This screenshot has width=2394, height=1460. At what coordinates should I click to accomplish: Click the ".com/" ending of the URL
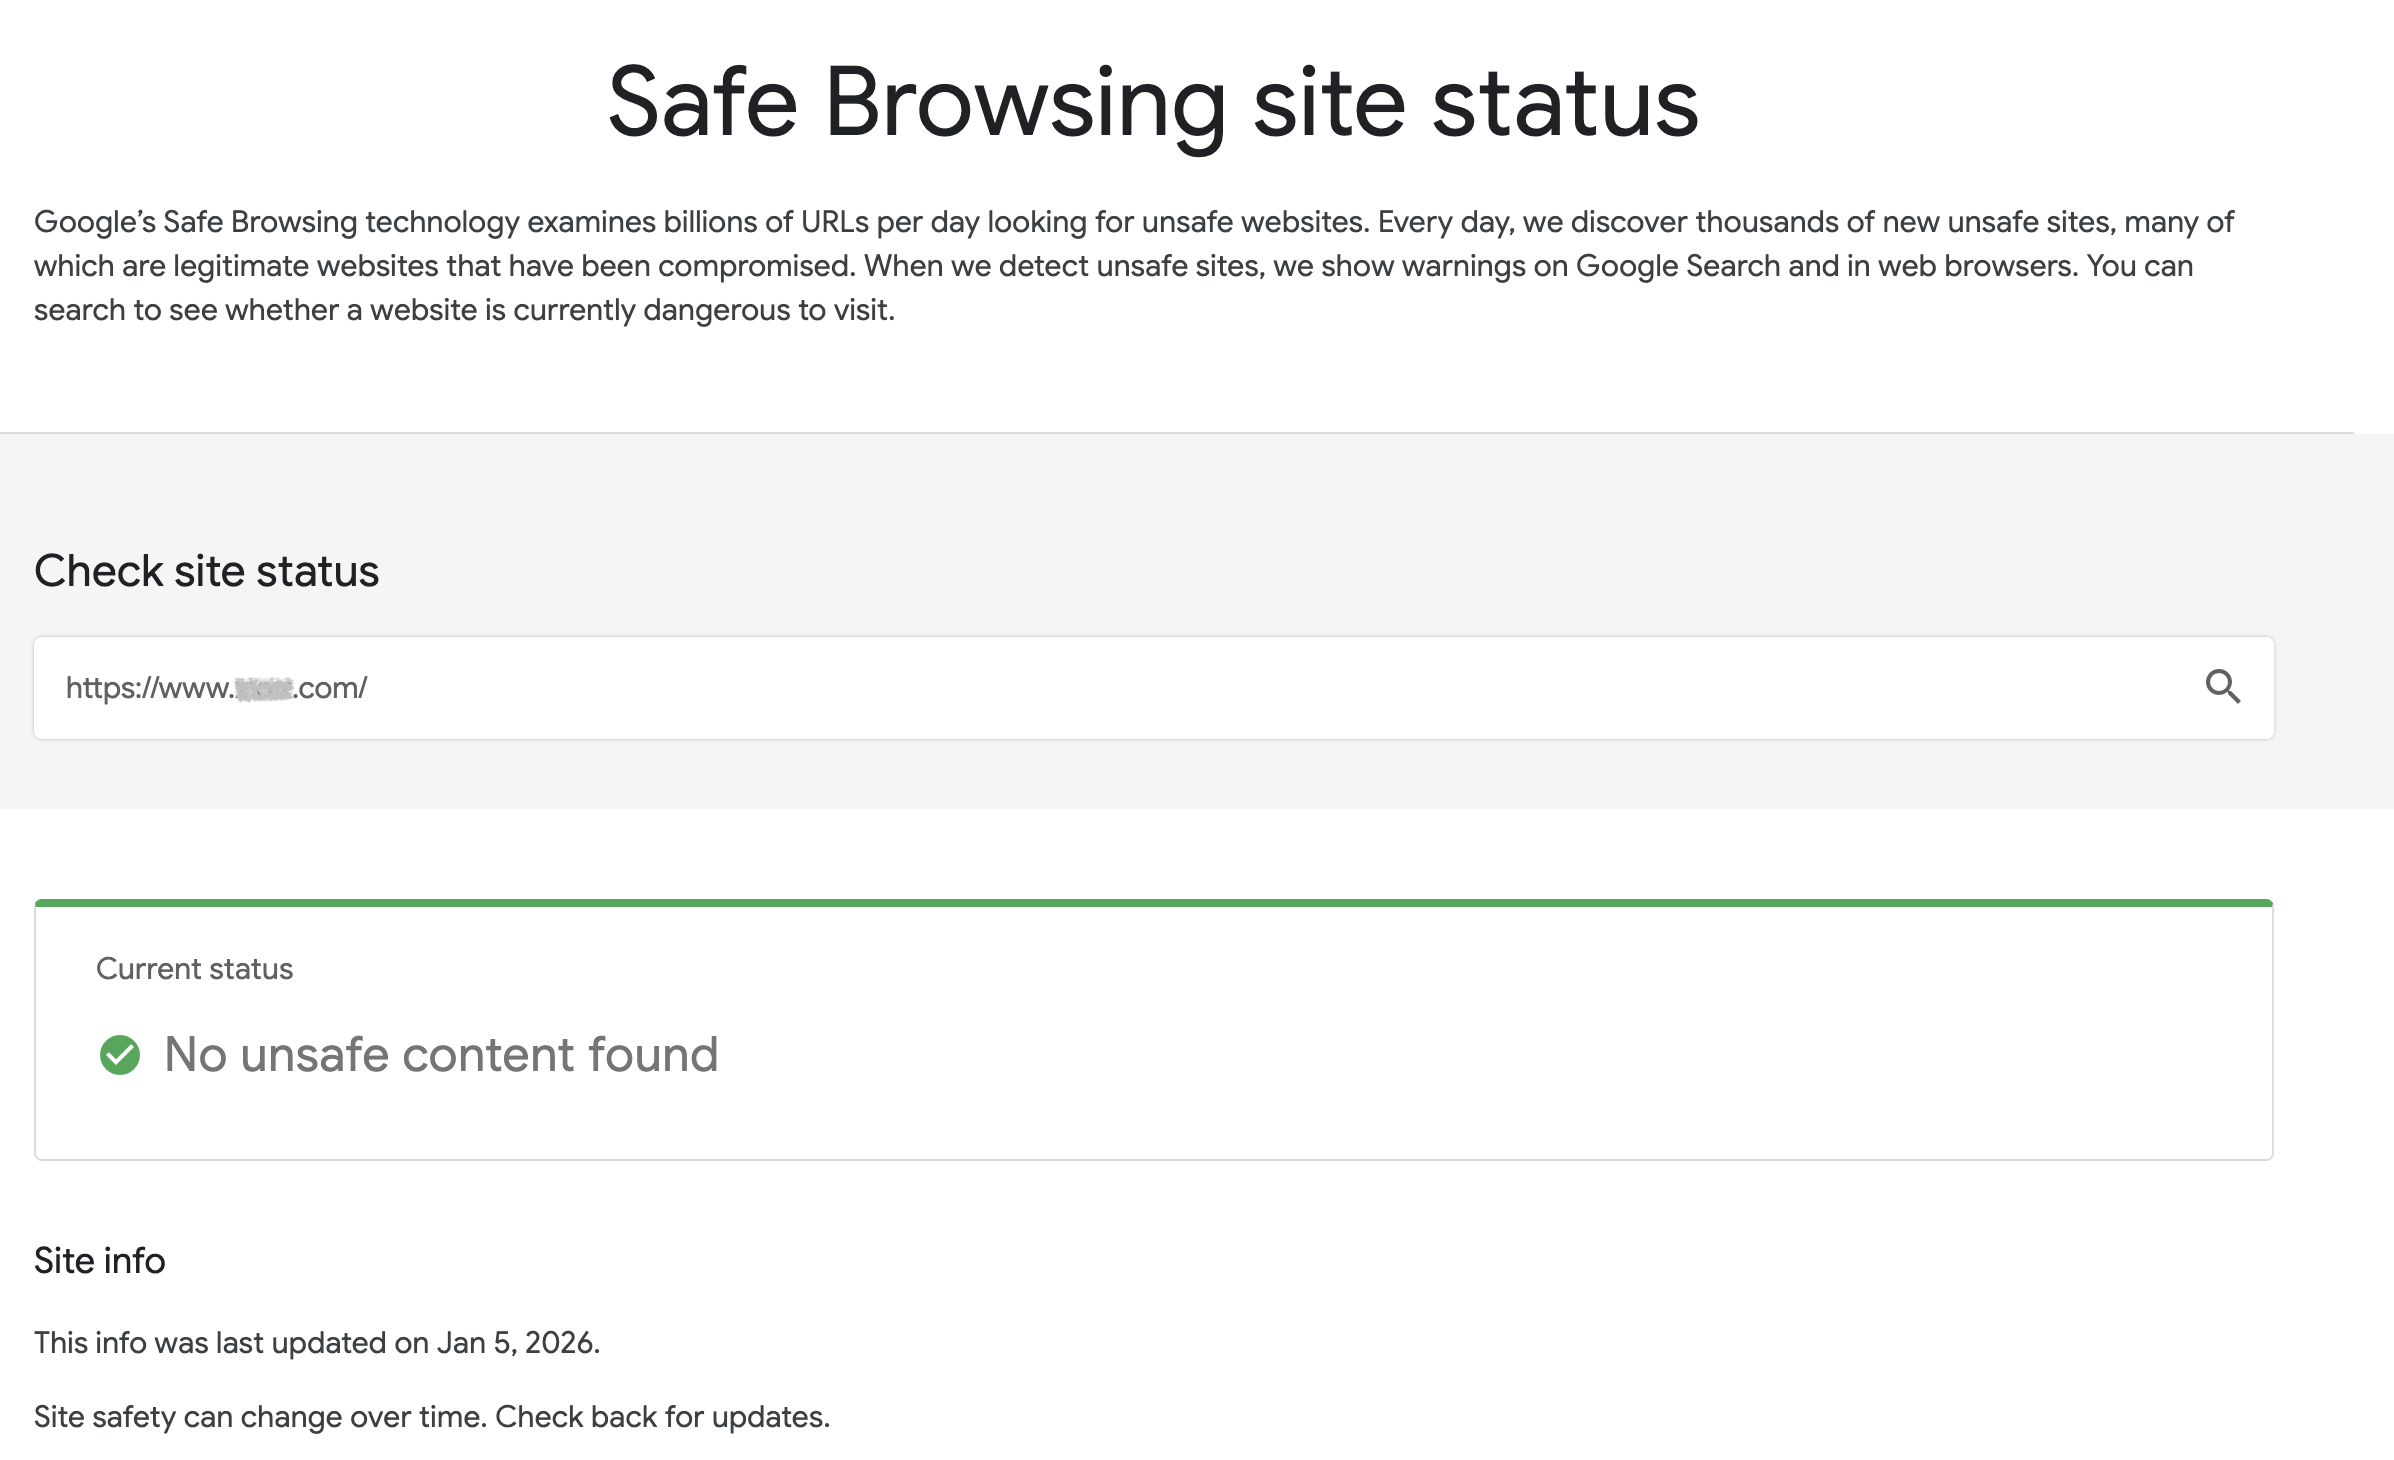[x=332, y=688]
